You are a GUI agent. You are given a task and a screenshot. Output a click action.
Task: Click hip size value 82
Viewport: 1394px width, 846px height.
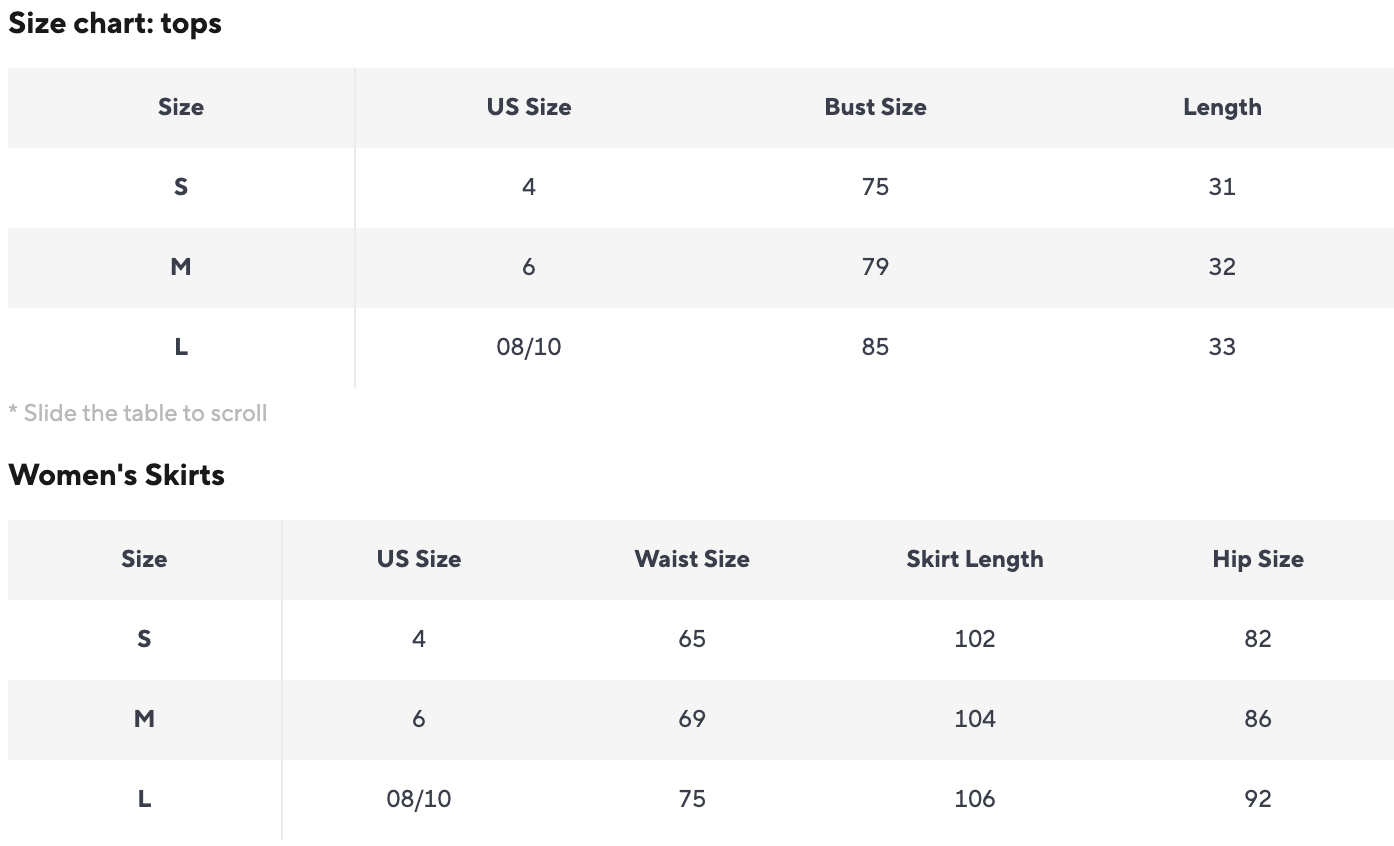tap(1257, 639)
